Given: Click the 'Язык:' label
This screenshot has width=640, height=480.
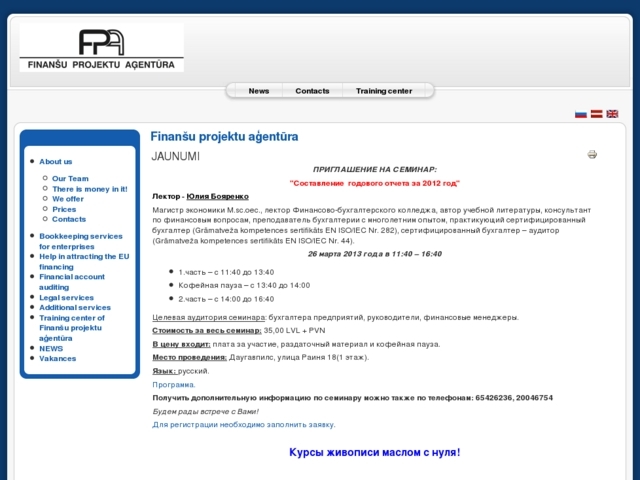Looking at the screenshot, I should [164, 371].
